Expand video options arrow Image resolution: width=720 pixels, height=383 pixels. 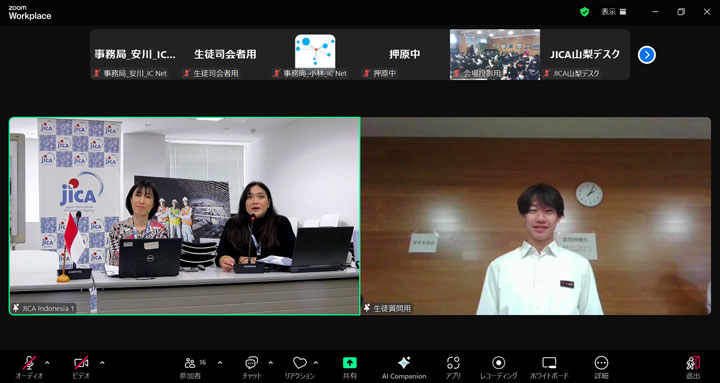coord(102,363)
